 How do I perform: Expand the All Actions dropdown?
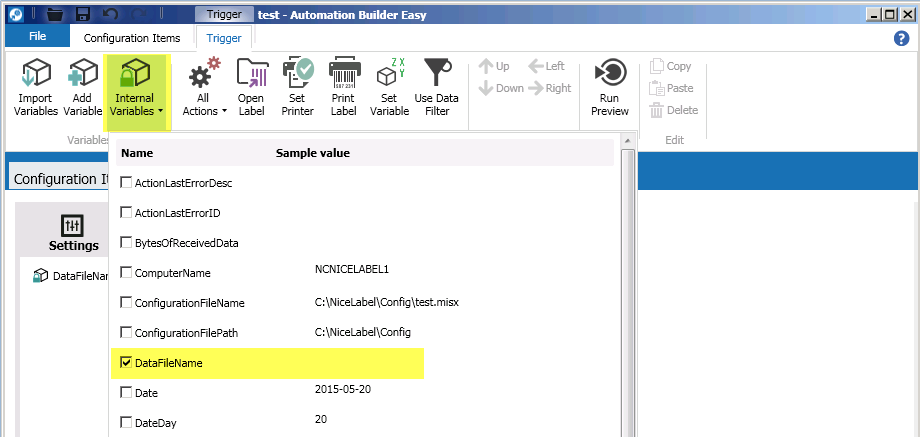tap(206, 92)
